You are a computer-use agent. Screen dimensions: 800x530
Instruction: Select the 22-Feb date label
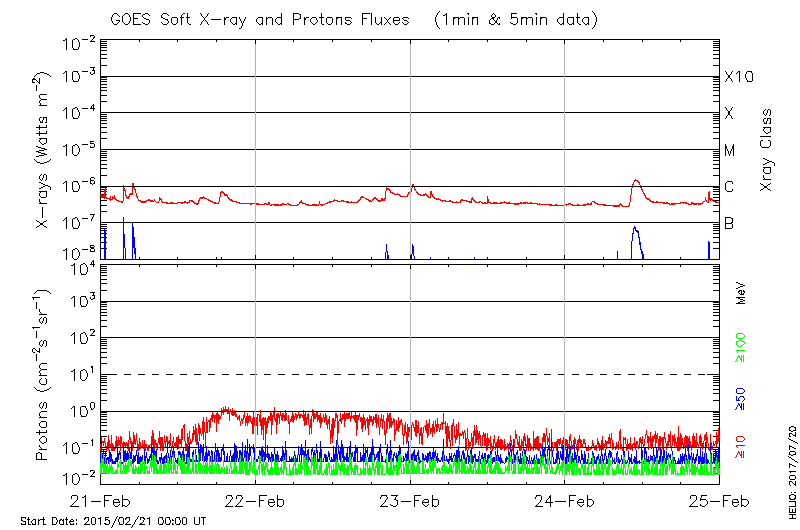pos(255,501)
